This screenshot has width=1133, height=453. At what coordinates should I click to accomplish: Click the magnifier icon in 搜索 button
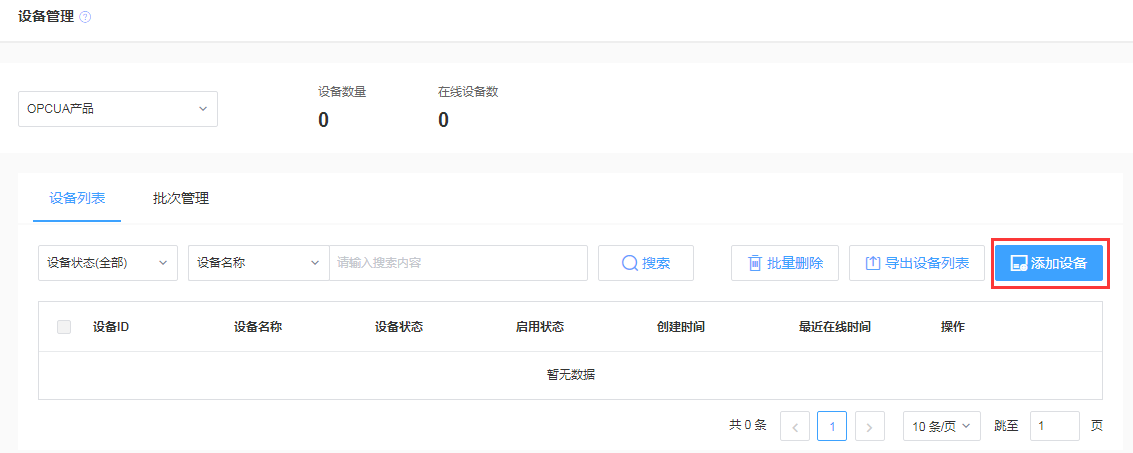point(630,263)
